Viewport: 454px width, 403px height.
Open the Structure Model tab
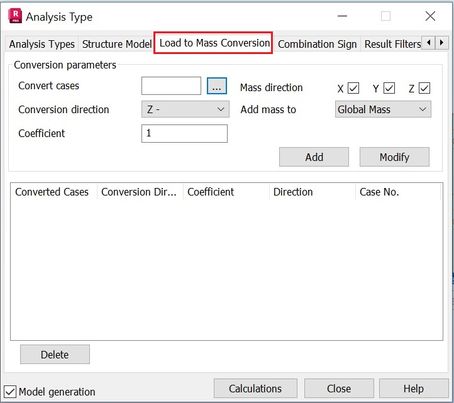point(117,44)
